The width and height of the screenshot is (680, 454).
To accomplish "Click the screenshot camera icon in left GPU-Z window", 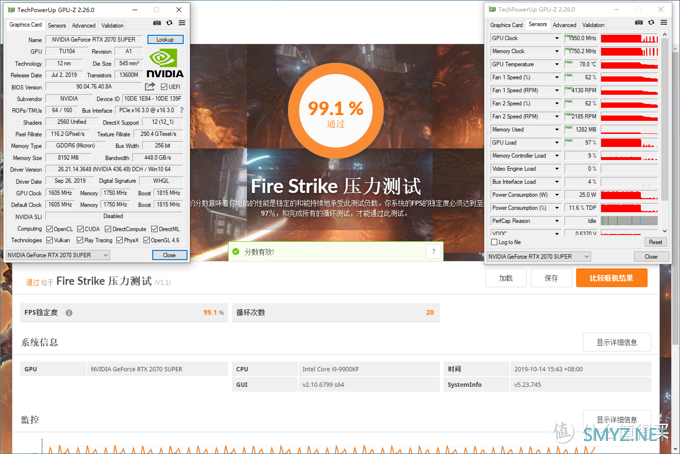I will (157, 23).
